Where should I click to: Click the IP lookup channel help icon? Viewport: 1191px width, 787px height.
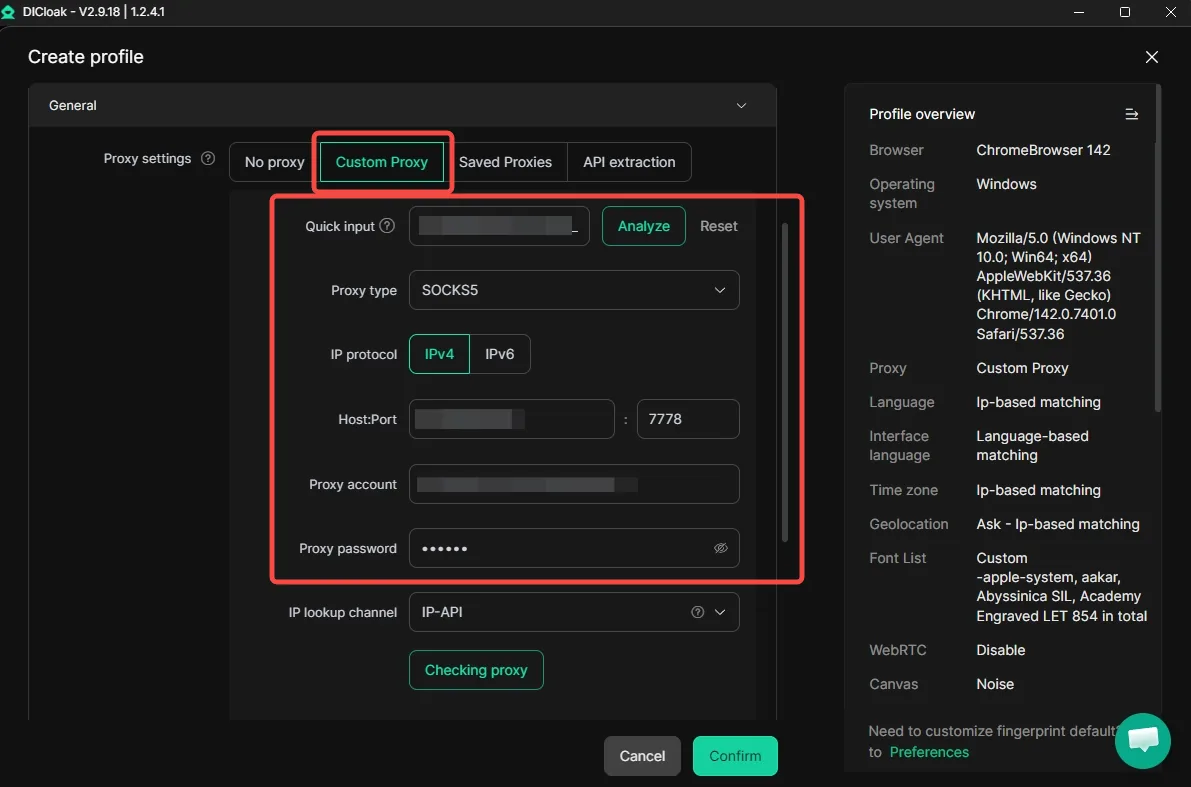click(697, 612)
